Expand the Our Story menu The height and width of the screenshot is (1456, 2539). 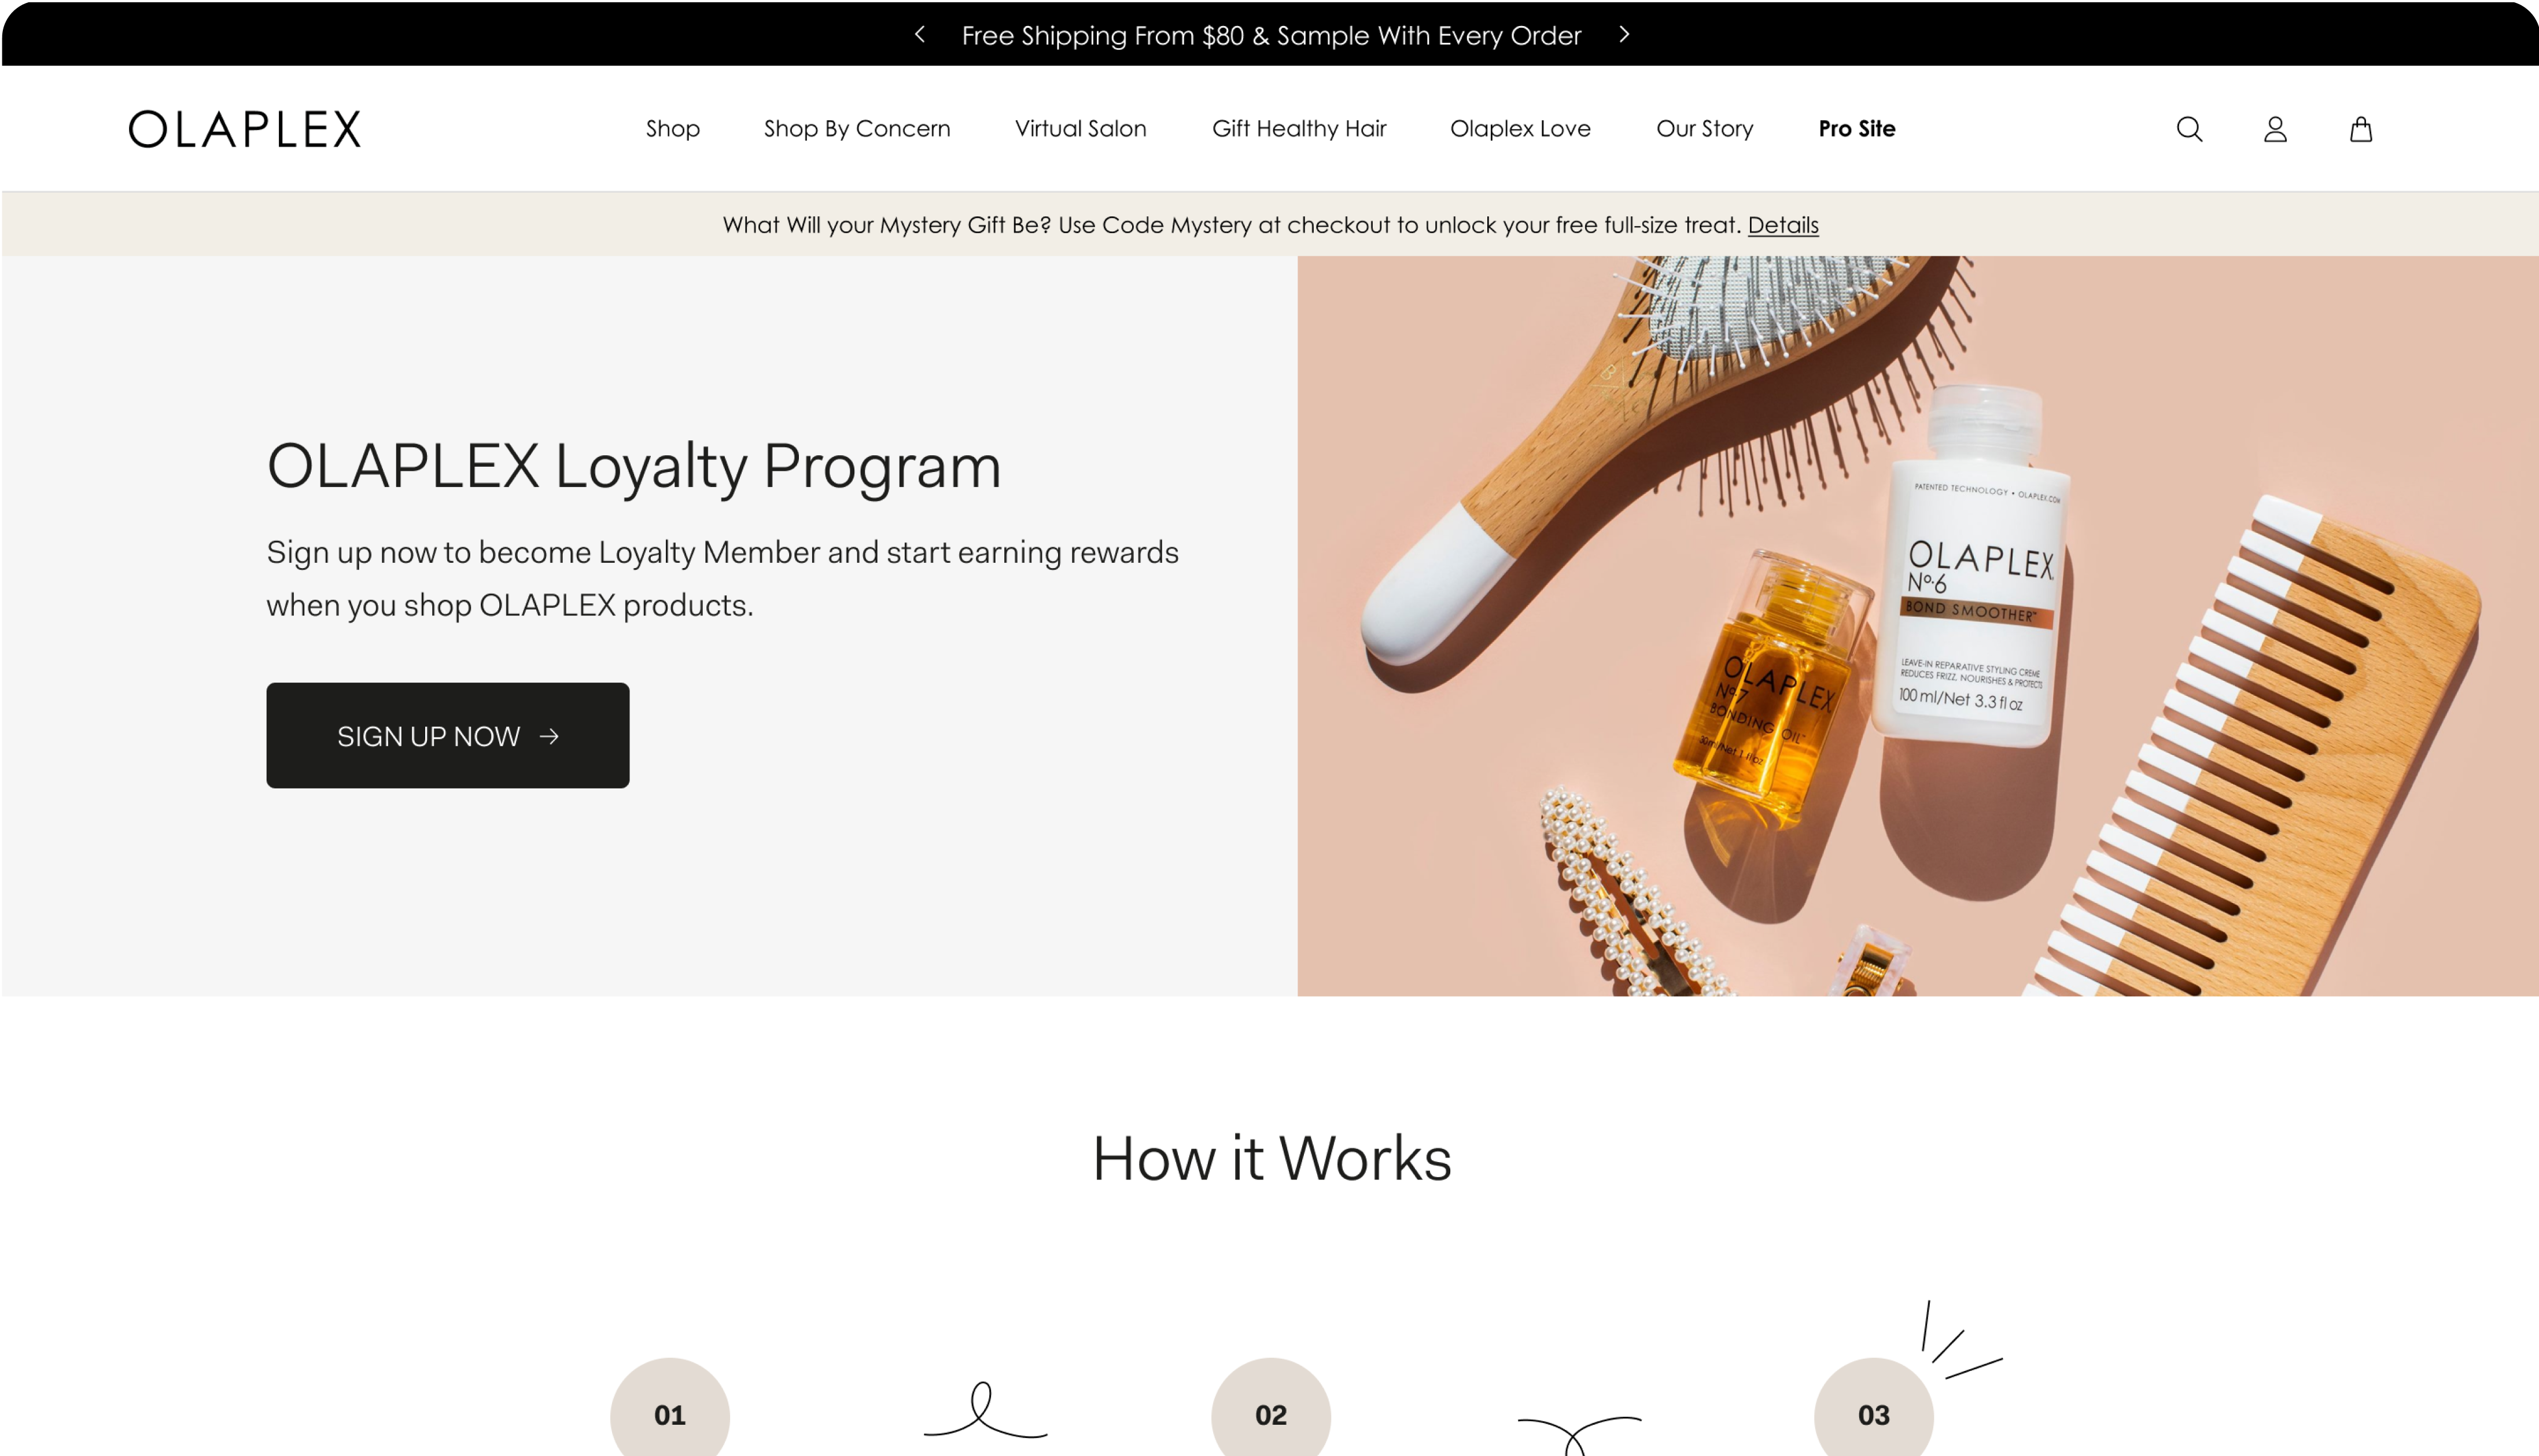coord(1705,128)
